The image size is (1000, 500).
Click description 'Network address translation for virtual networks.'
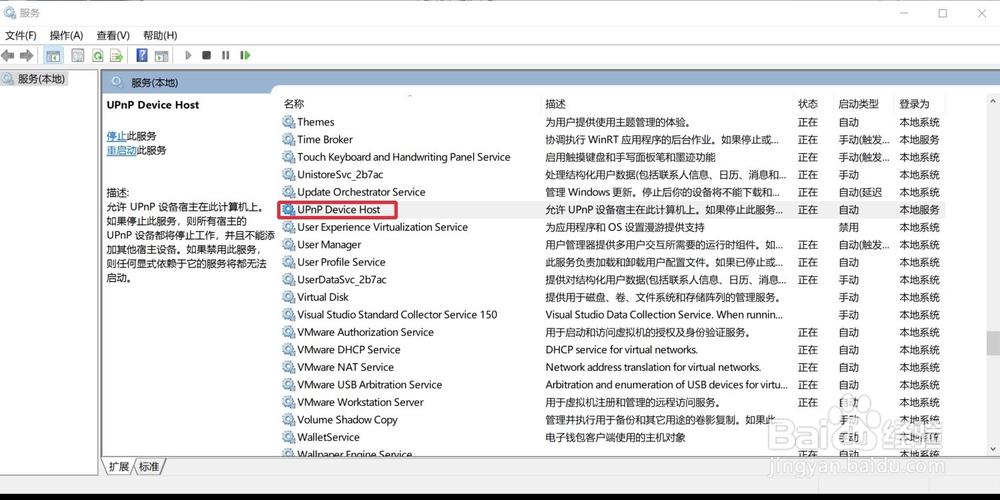tap(654, 367)
